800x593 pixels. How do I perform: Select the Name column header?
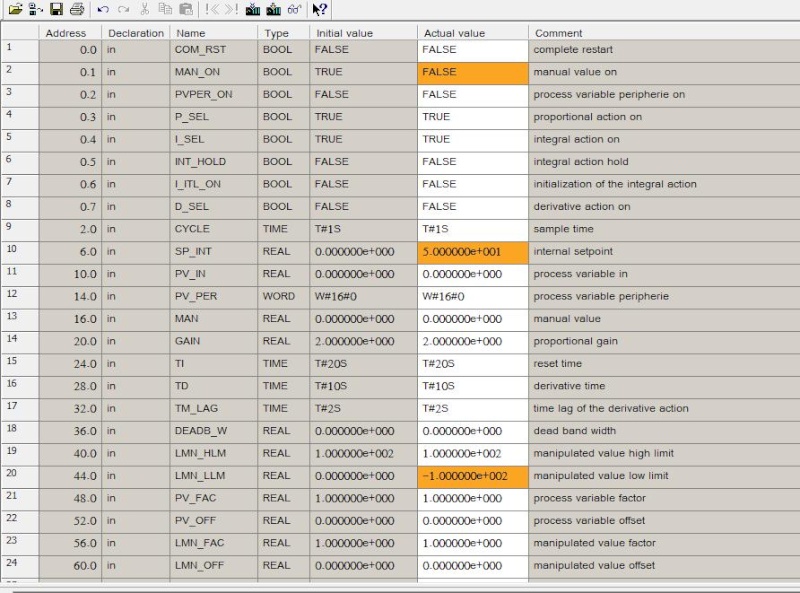pos(214,33)
